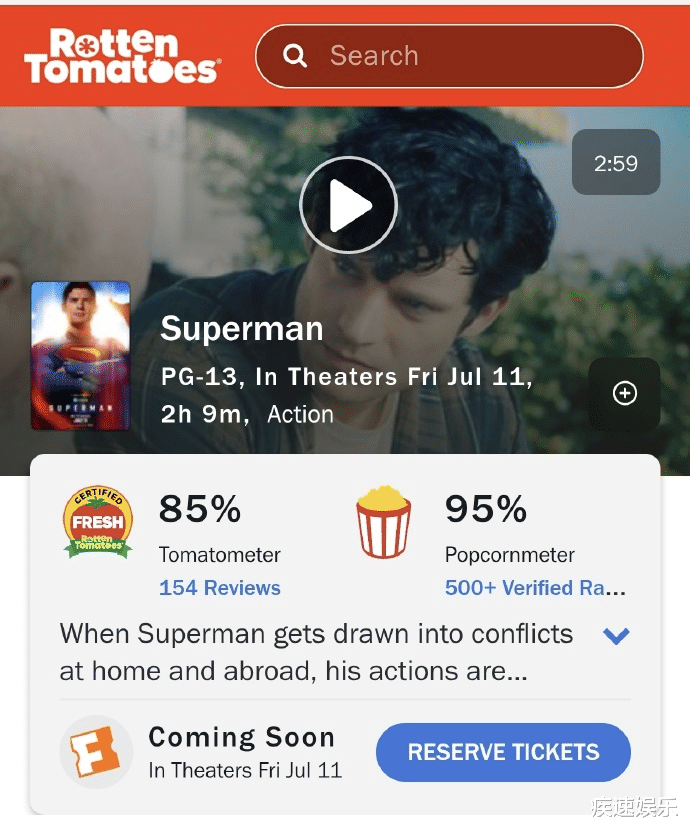
Task: Click the 2:59 trailer duration badge
Action: pos(615,163)
